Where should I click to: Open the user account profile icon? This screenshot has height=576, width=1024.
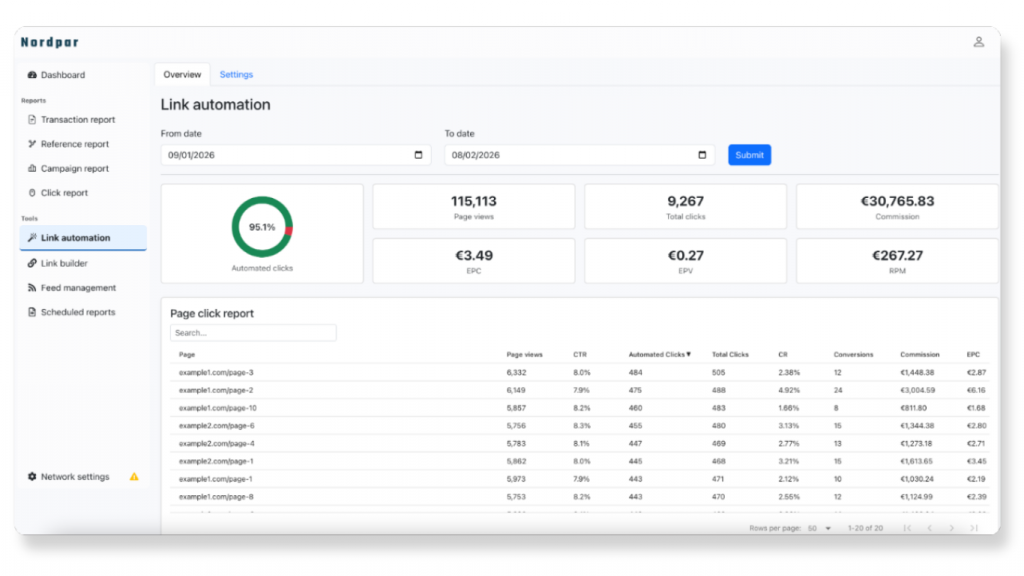pos(978,42)
